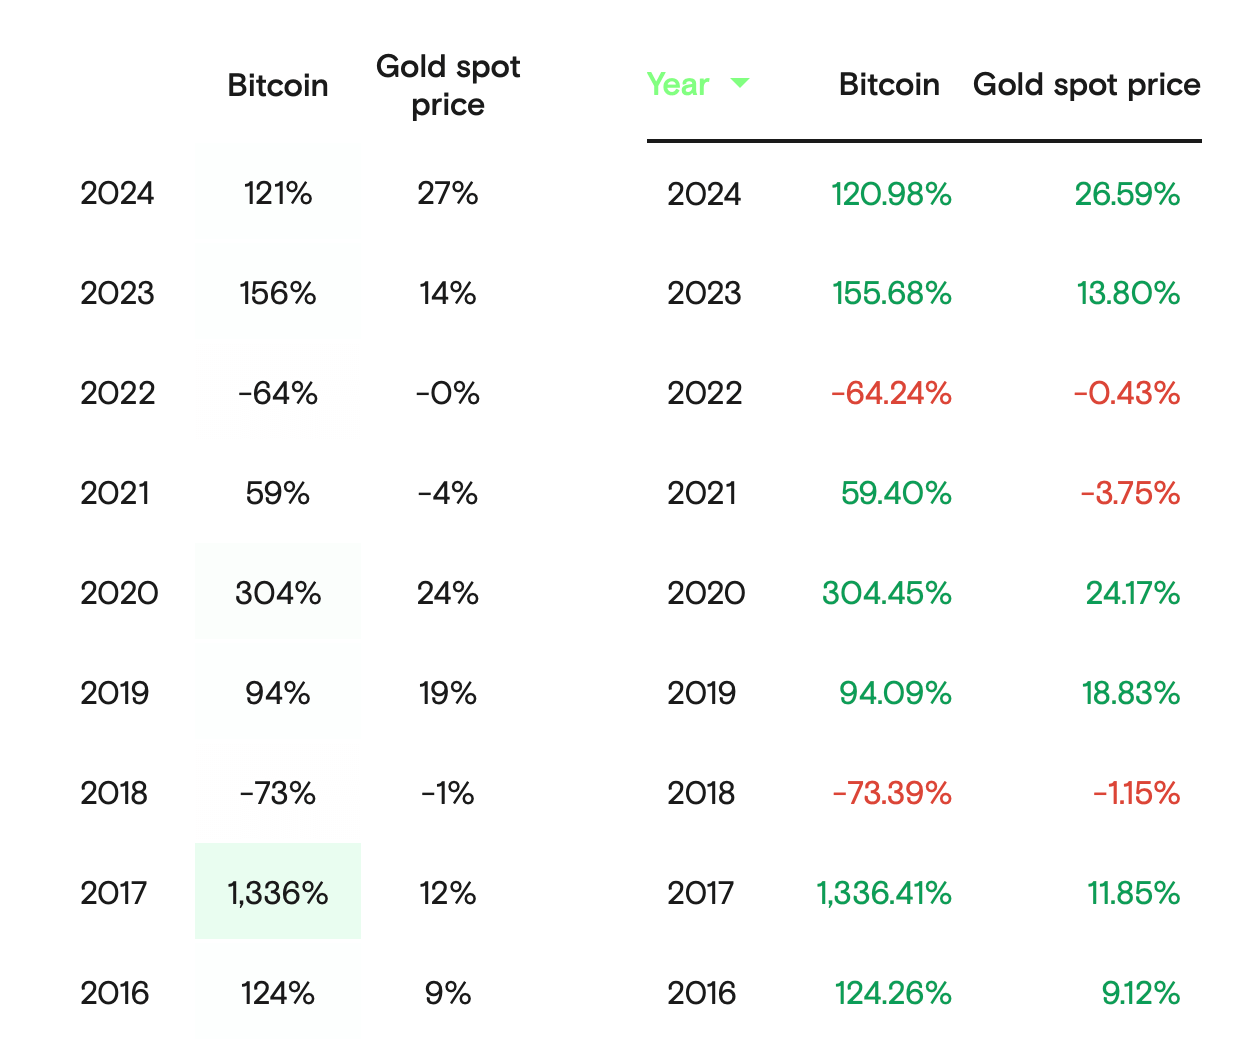Click the 155.68% Bitcoin value for 2023

888,293
